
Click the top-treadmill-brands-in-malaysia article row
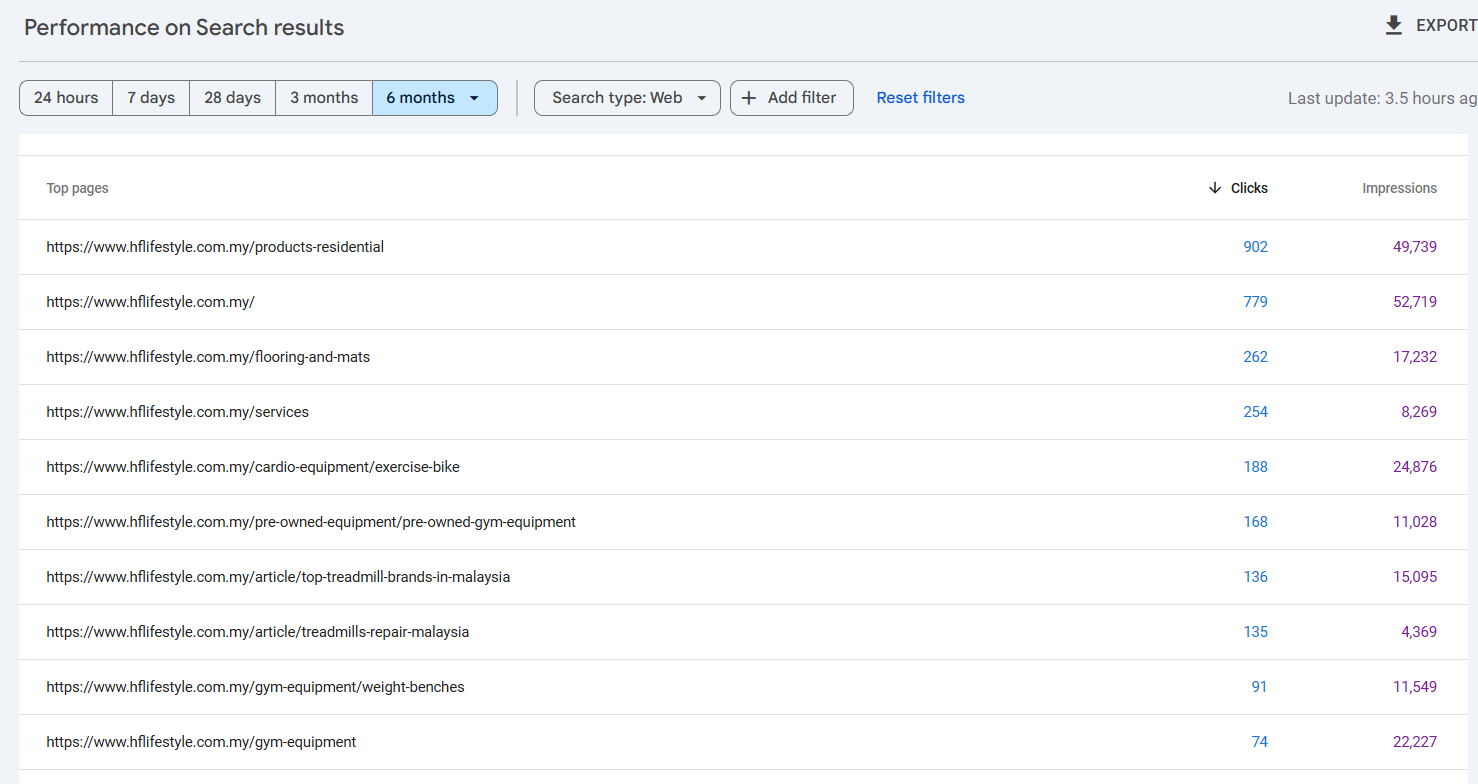coord(278,577)
